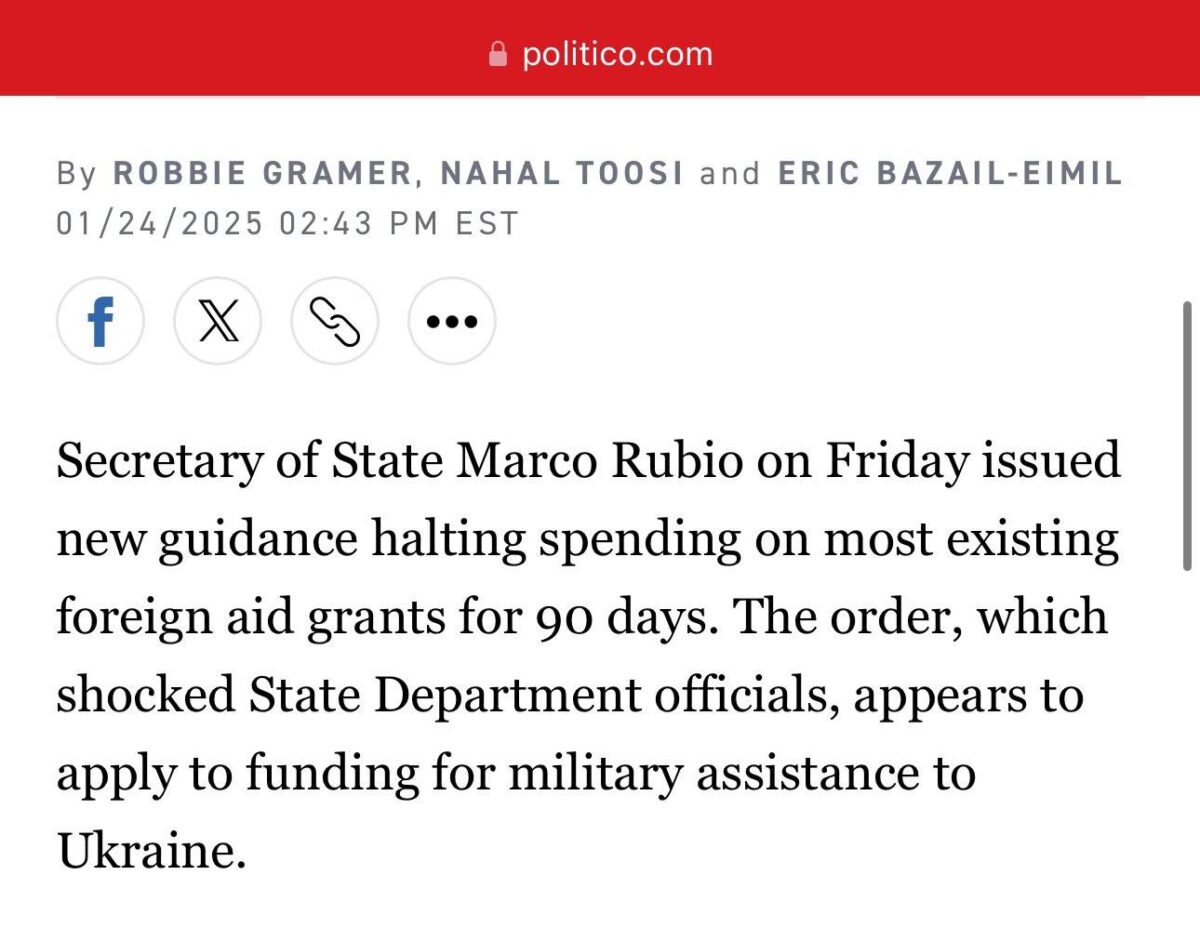Click the 02:43 PM EST timestamp
The width and height of the screenshot is (1200, 928).
click(399, 222)
